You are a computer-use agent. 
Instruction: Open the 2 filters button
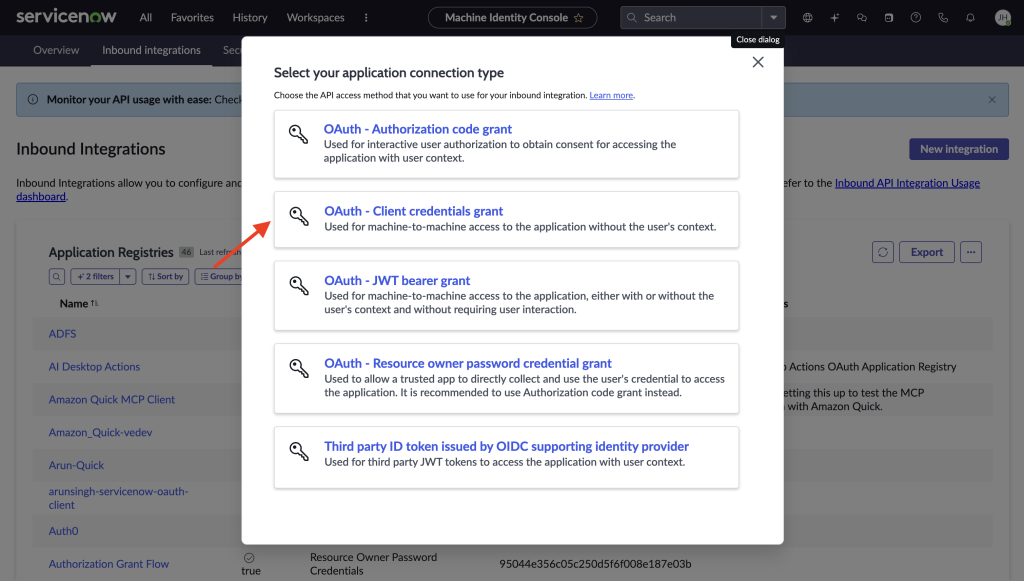[95, 277]
